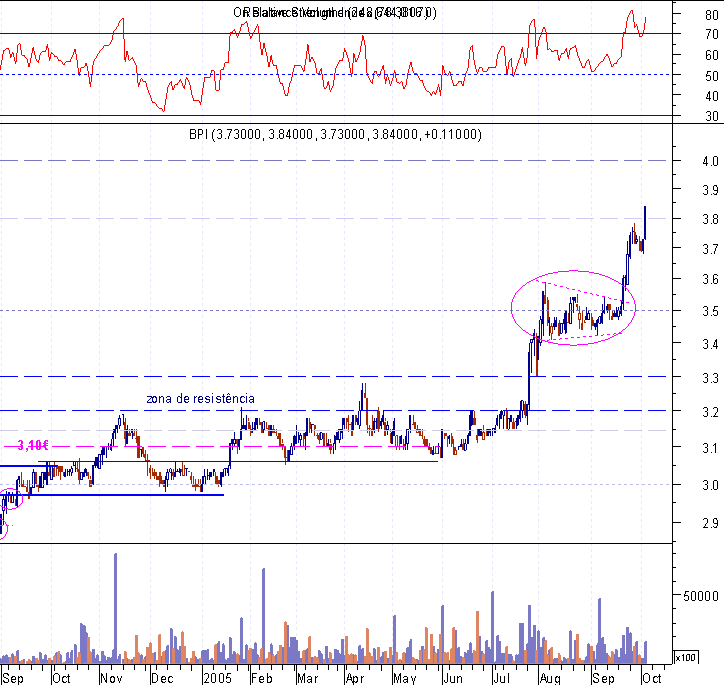Click the 'x100' volume multiplier label

(x=686, y=657)
